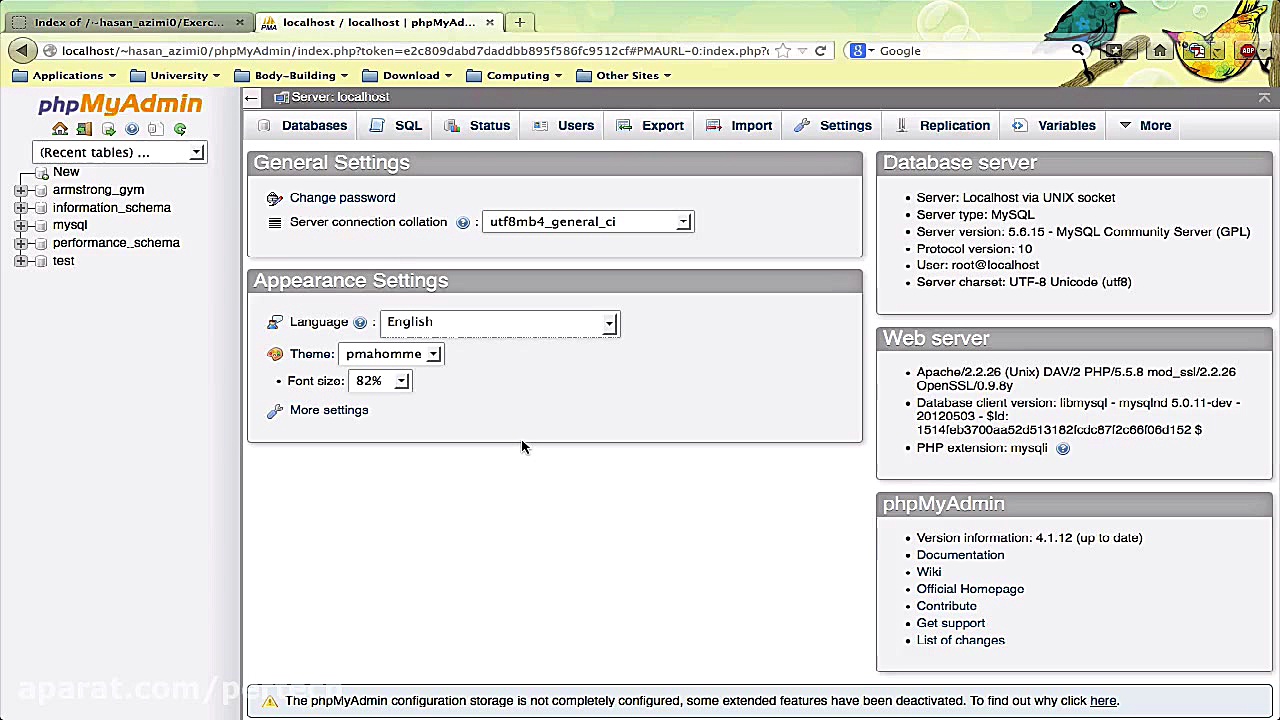Open the Contribute link
Viewport: 1280px width, 720px height.
click(946, 606)
